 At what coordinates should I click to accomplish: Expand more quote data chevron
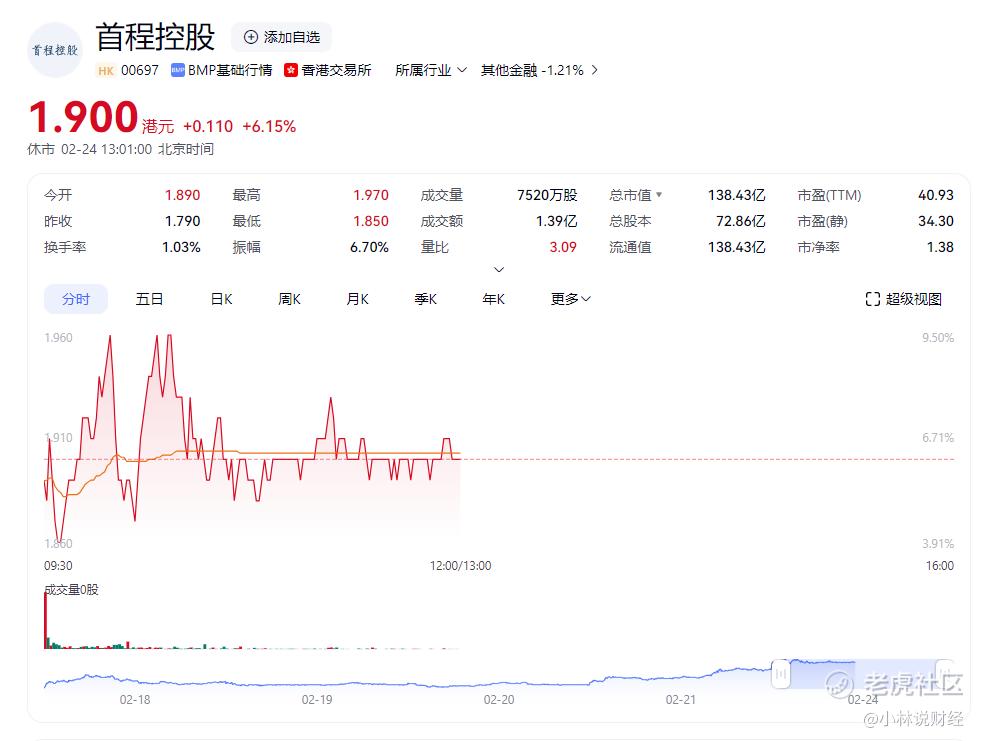tap(499, 269)
